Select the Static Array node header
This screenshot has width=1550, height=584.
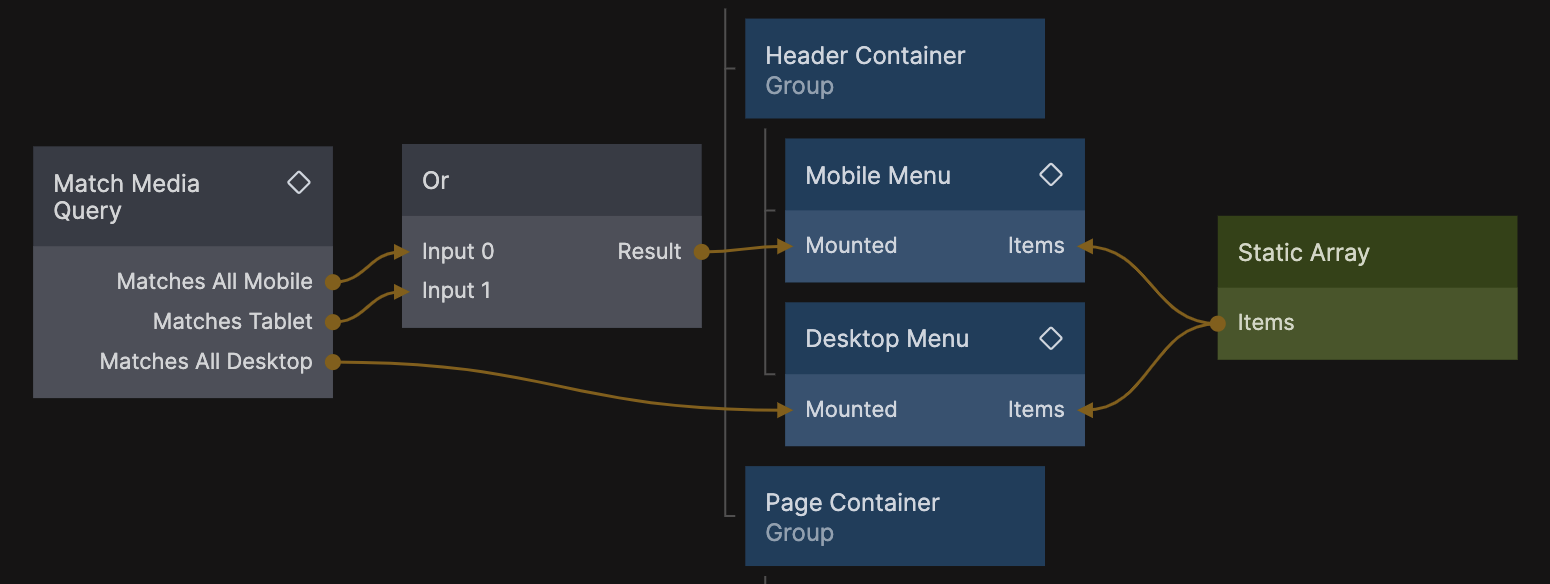(x=1366, y=253)
